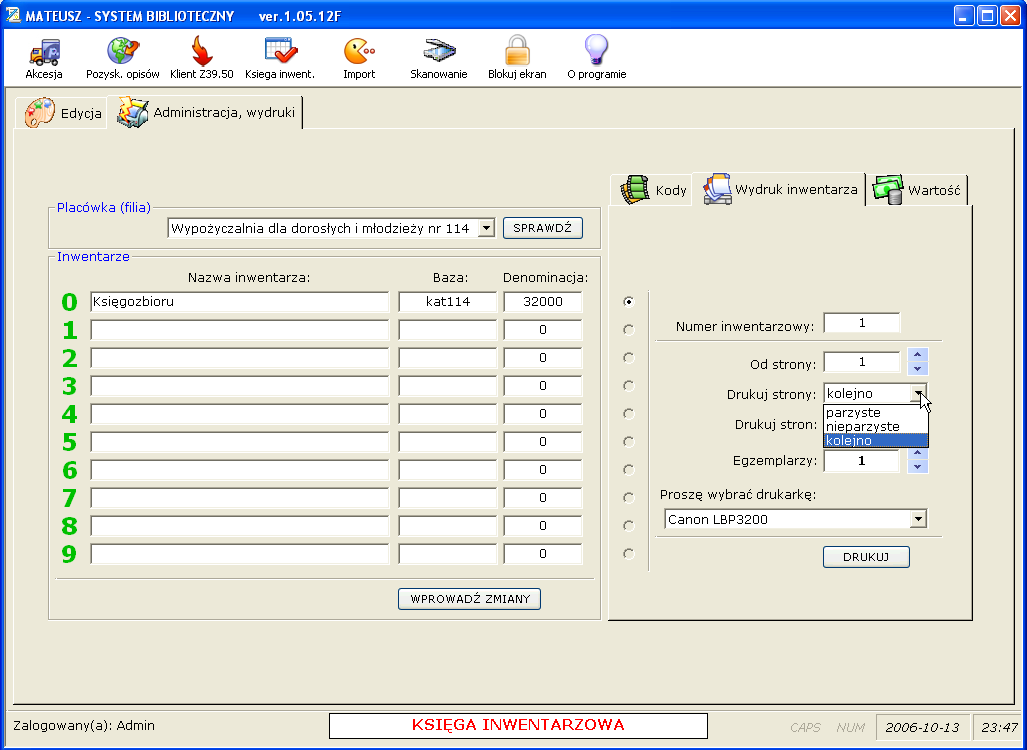The width and height of the screenshot is (1027, 750).
Task: Select radio button for inventory 3
Action: 629,386
